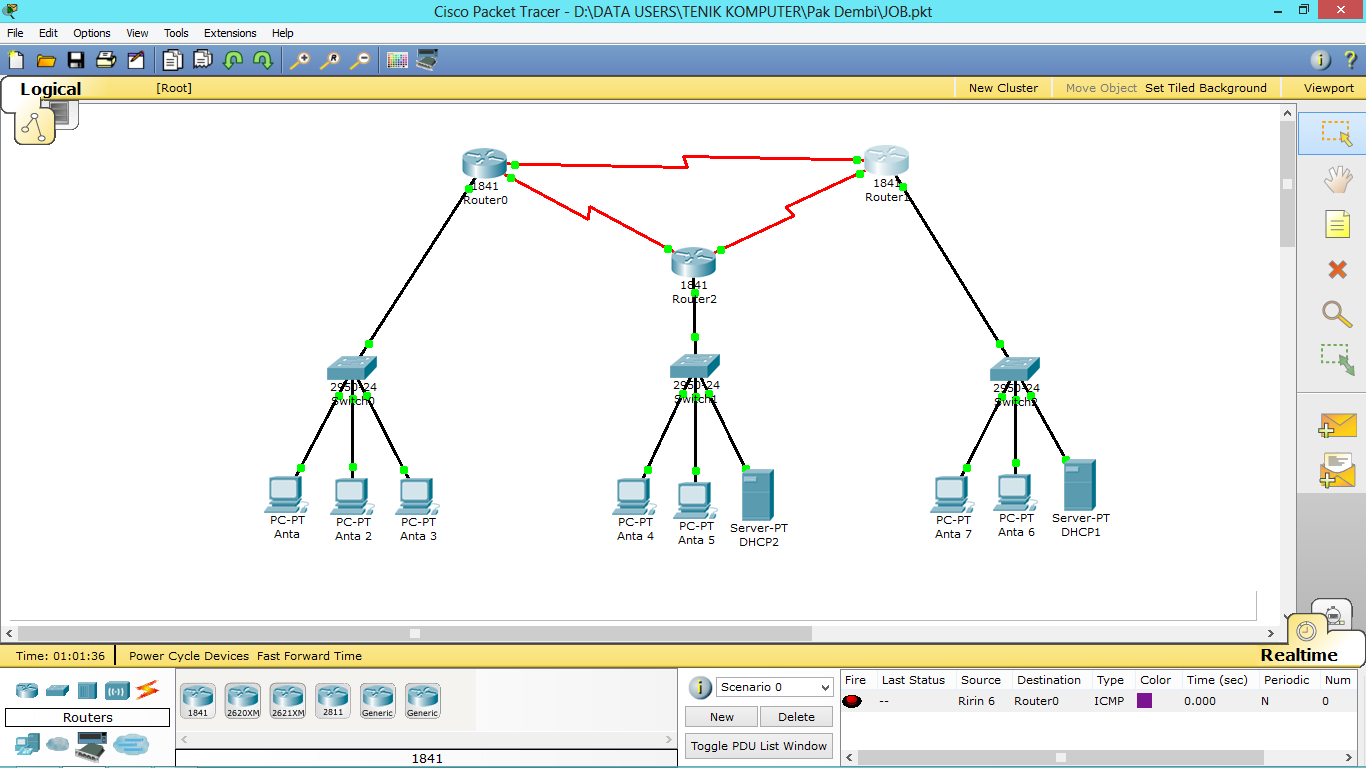This screenshot has width=1366, height=768.
Task: Select Router2 on the workspace
Action: tap(694, 263)
